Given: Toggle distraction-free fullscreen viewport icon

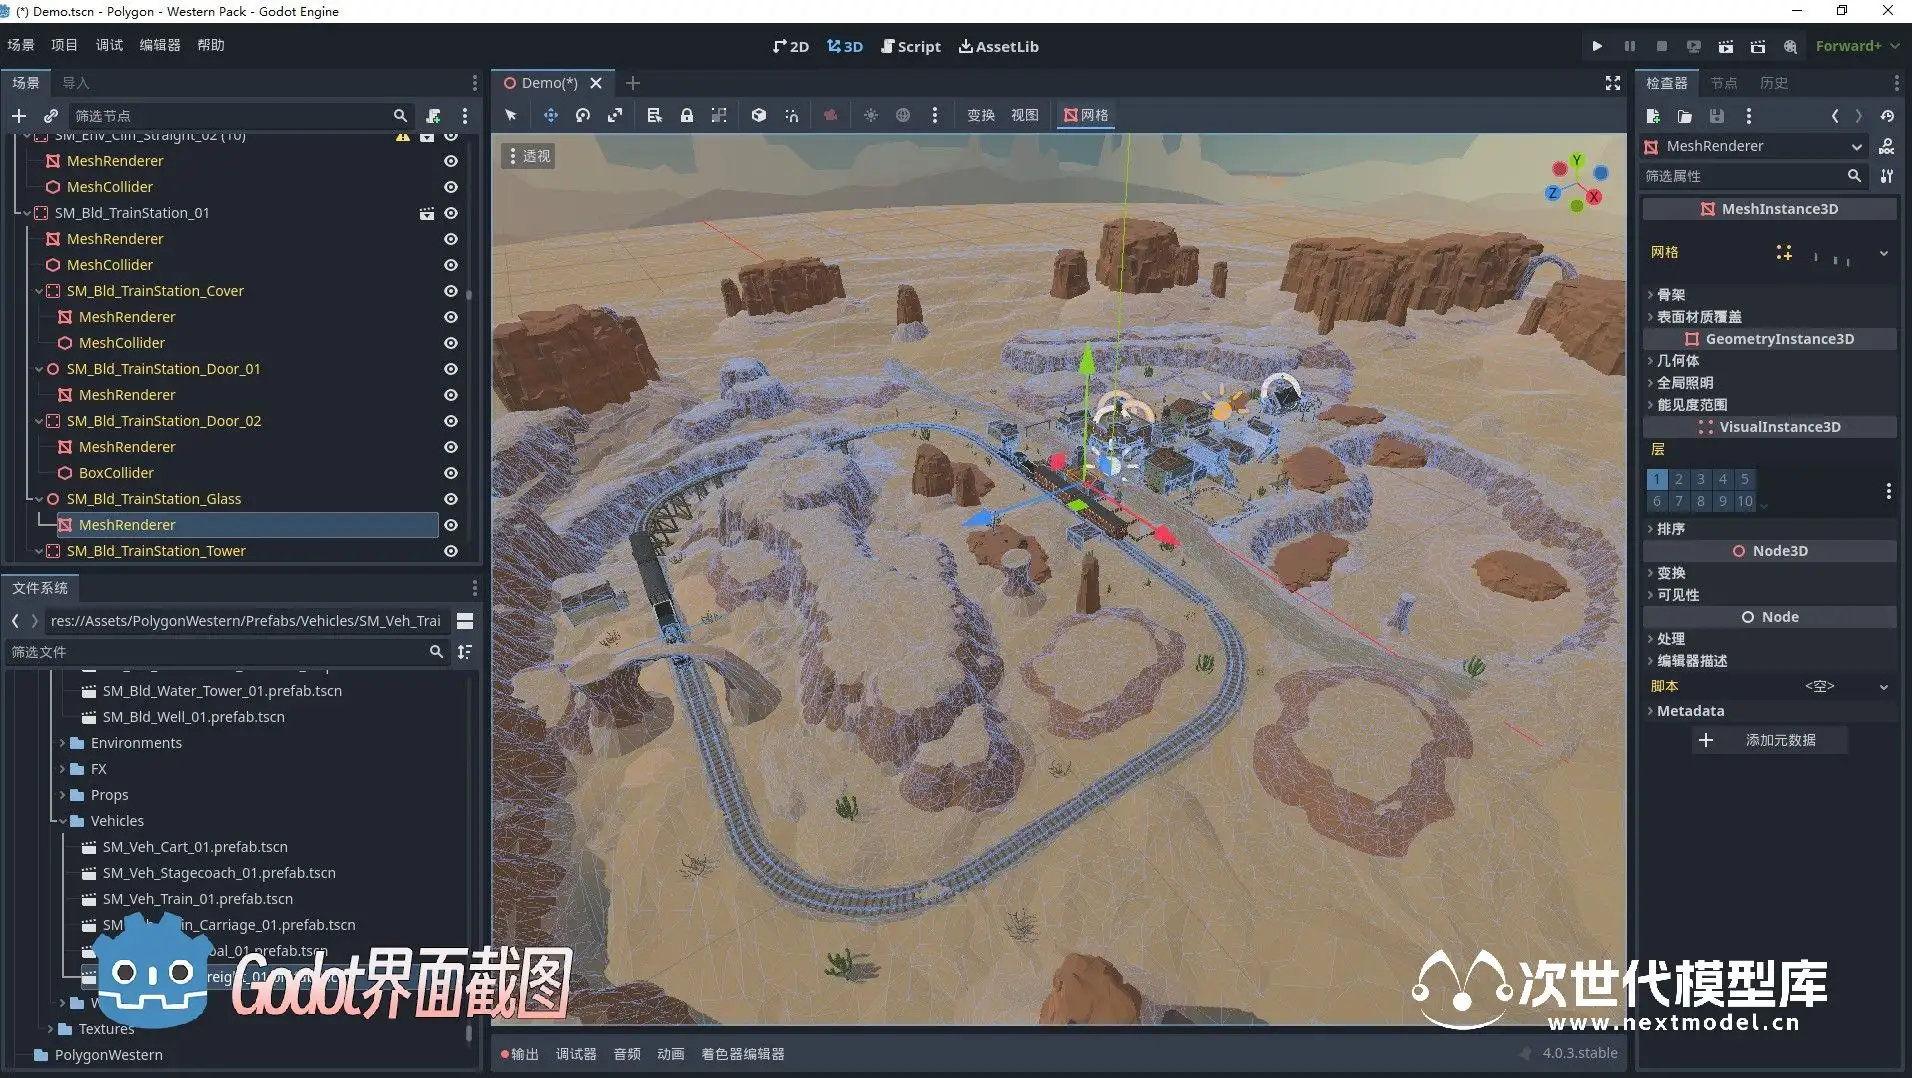Looking at the screenshot, I should point(1612,83).
